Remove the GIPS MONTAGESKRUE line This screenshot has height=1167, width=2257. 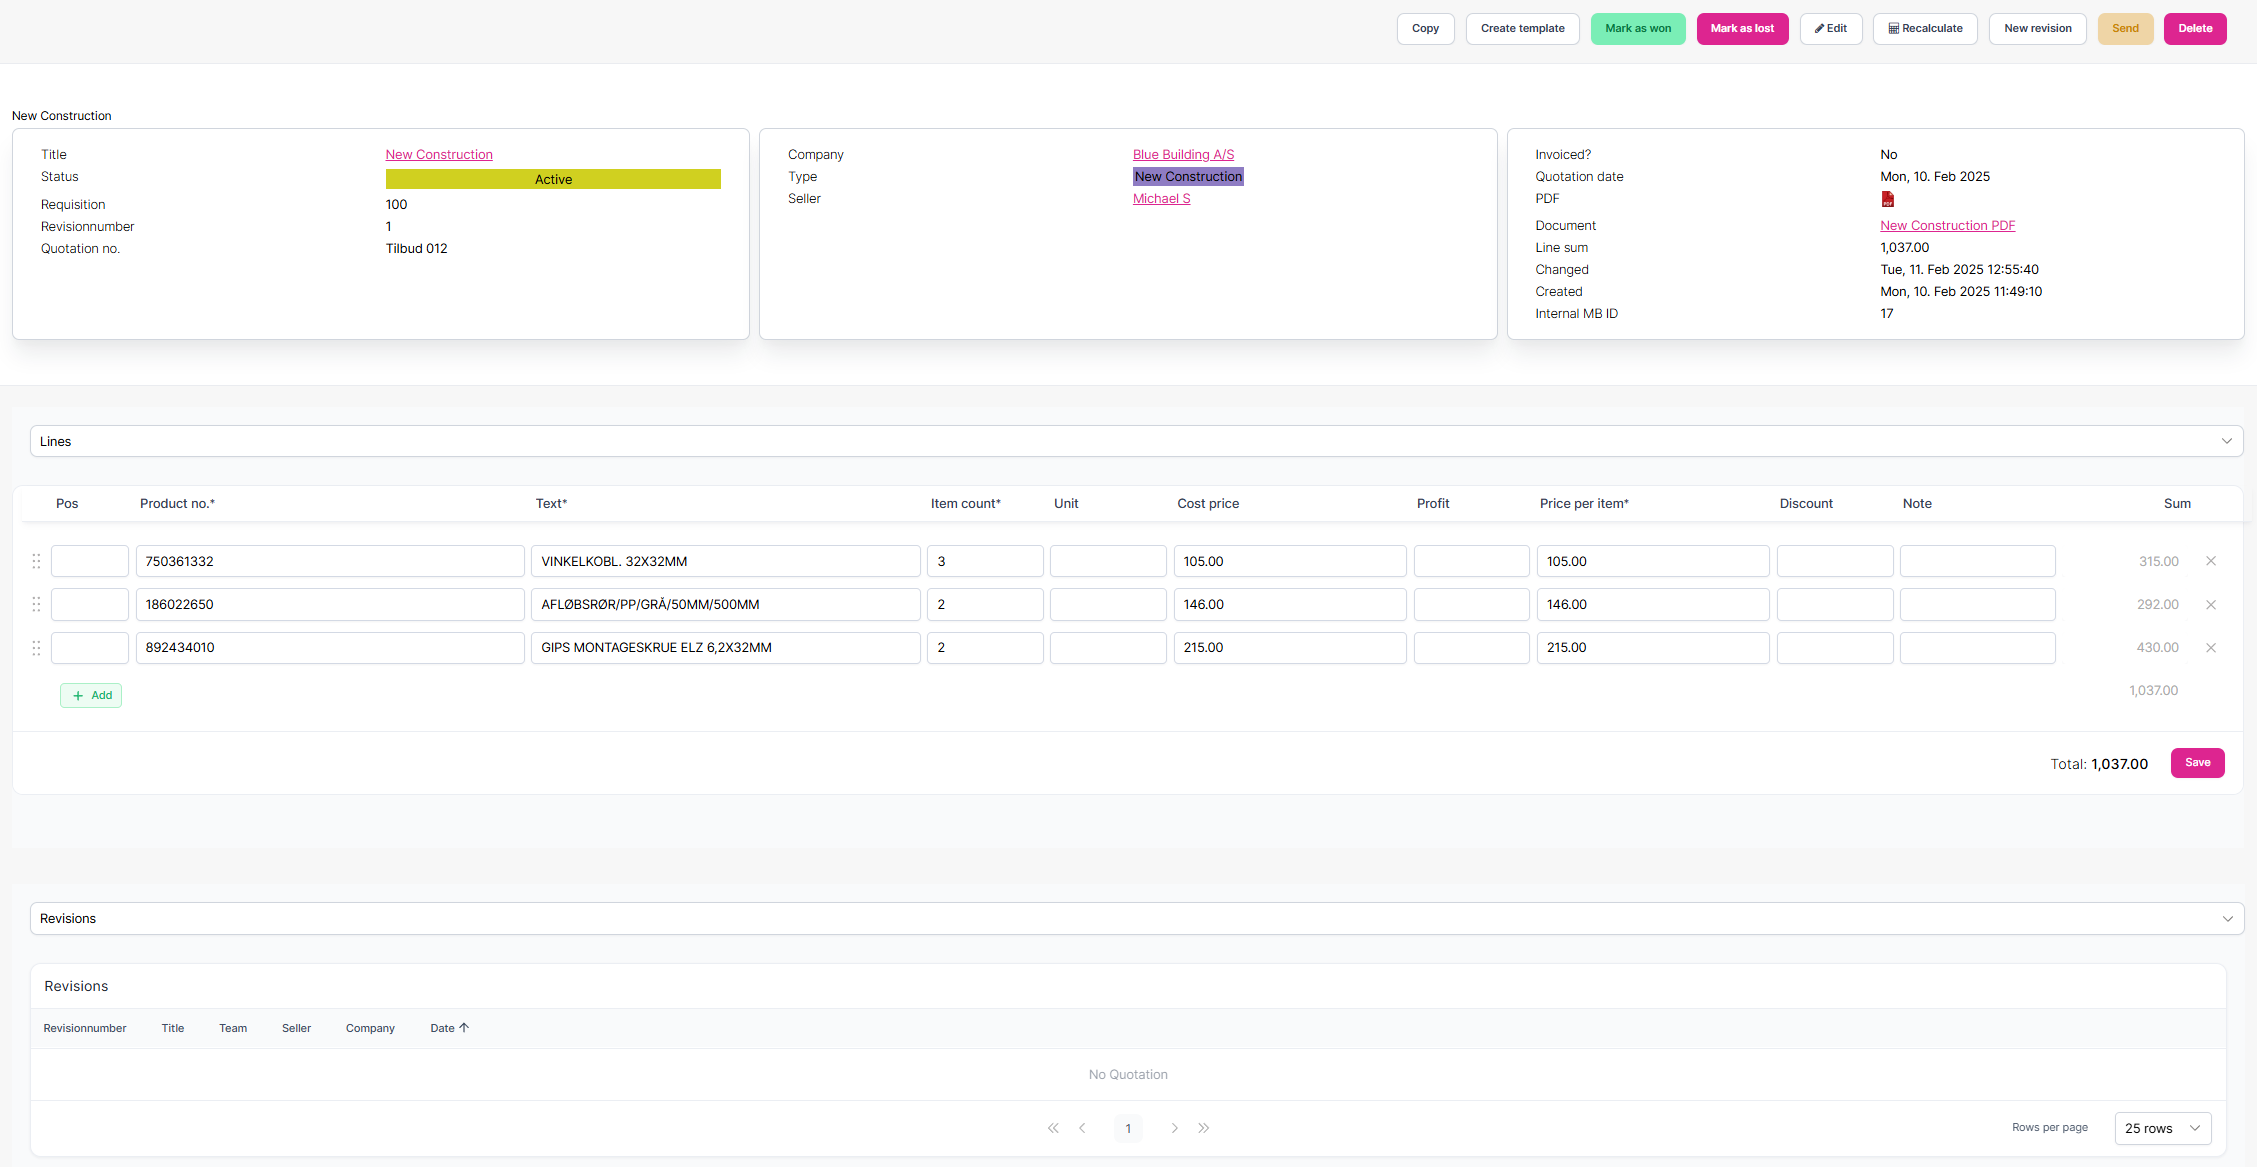point(2211,648)
